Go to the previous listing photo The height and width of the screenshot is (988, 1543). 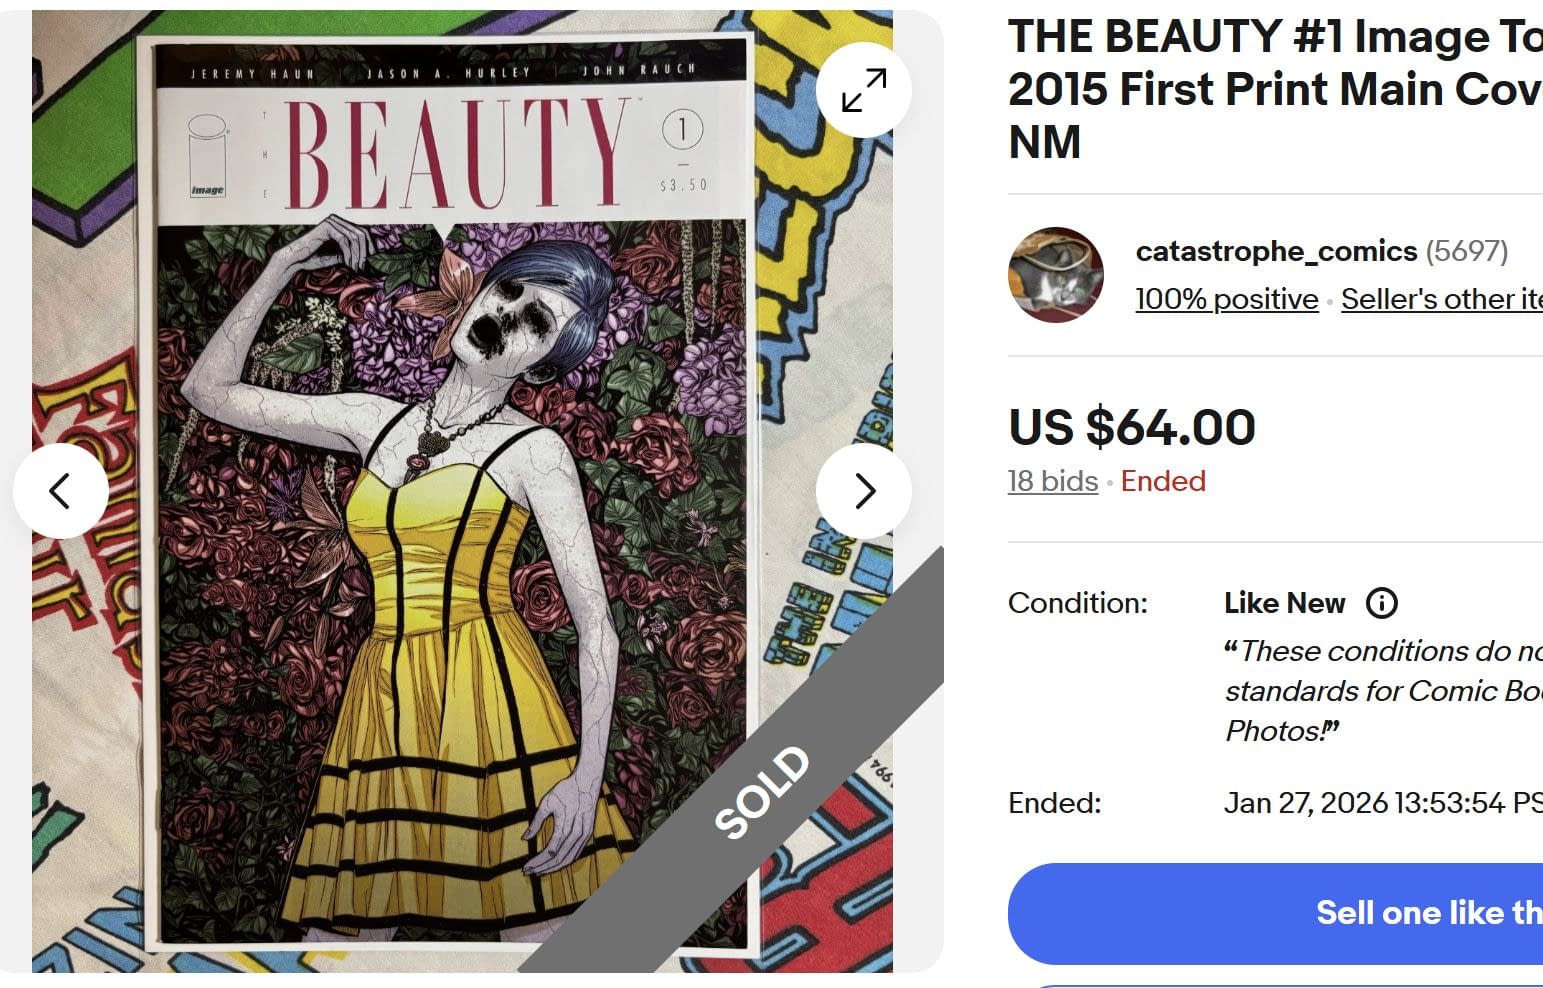click(x=61, y=491)
